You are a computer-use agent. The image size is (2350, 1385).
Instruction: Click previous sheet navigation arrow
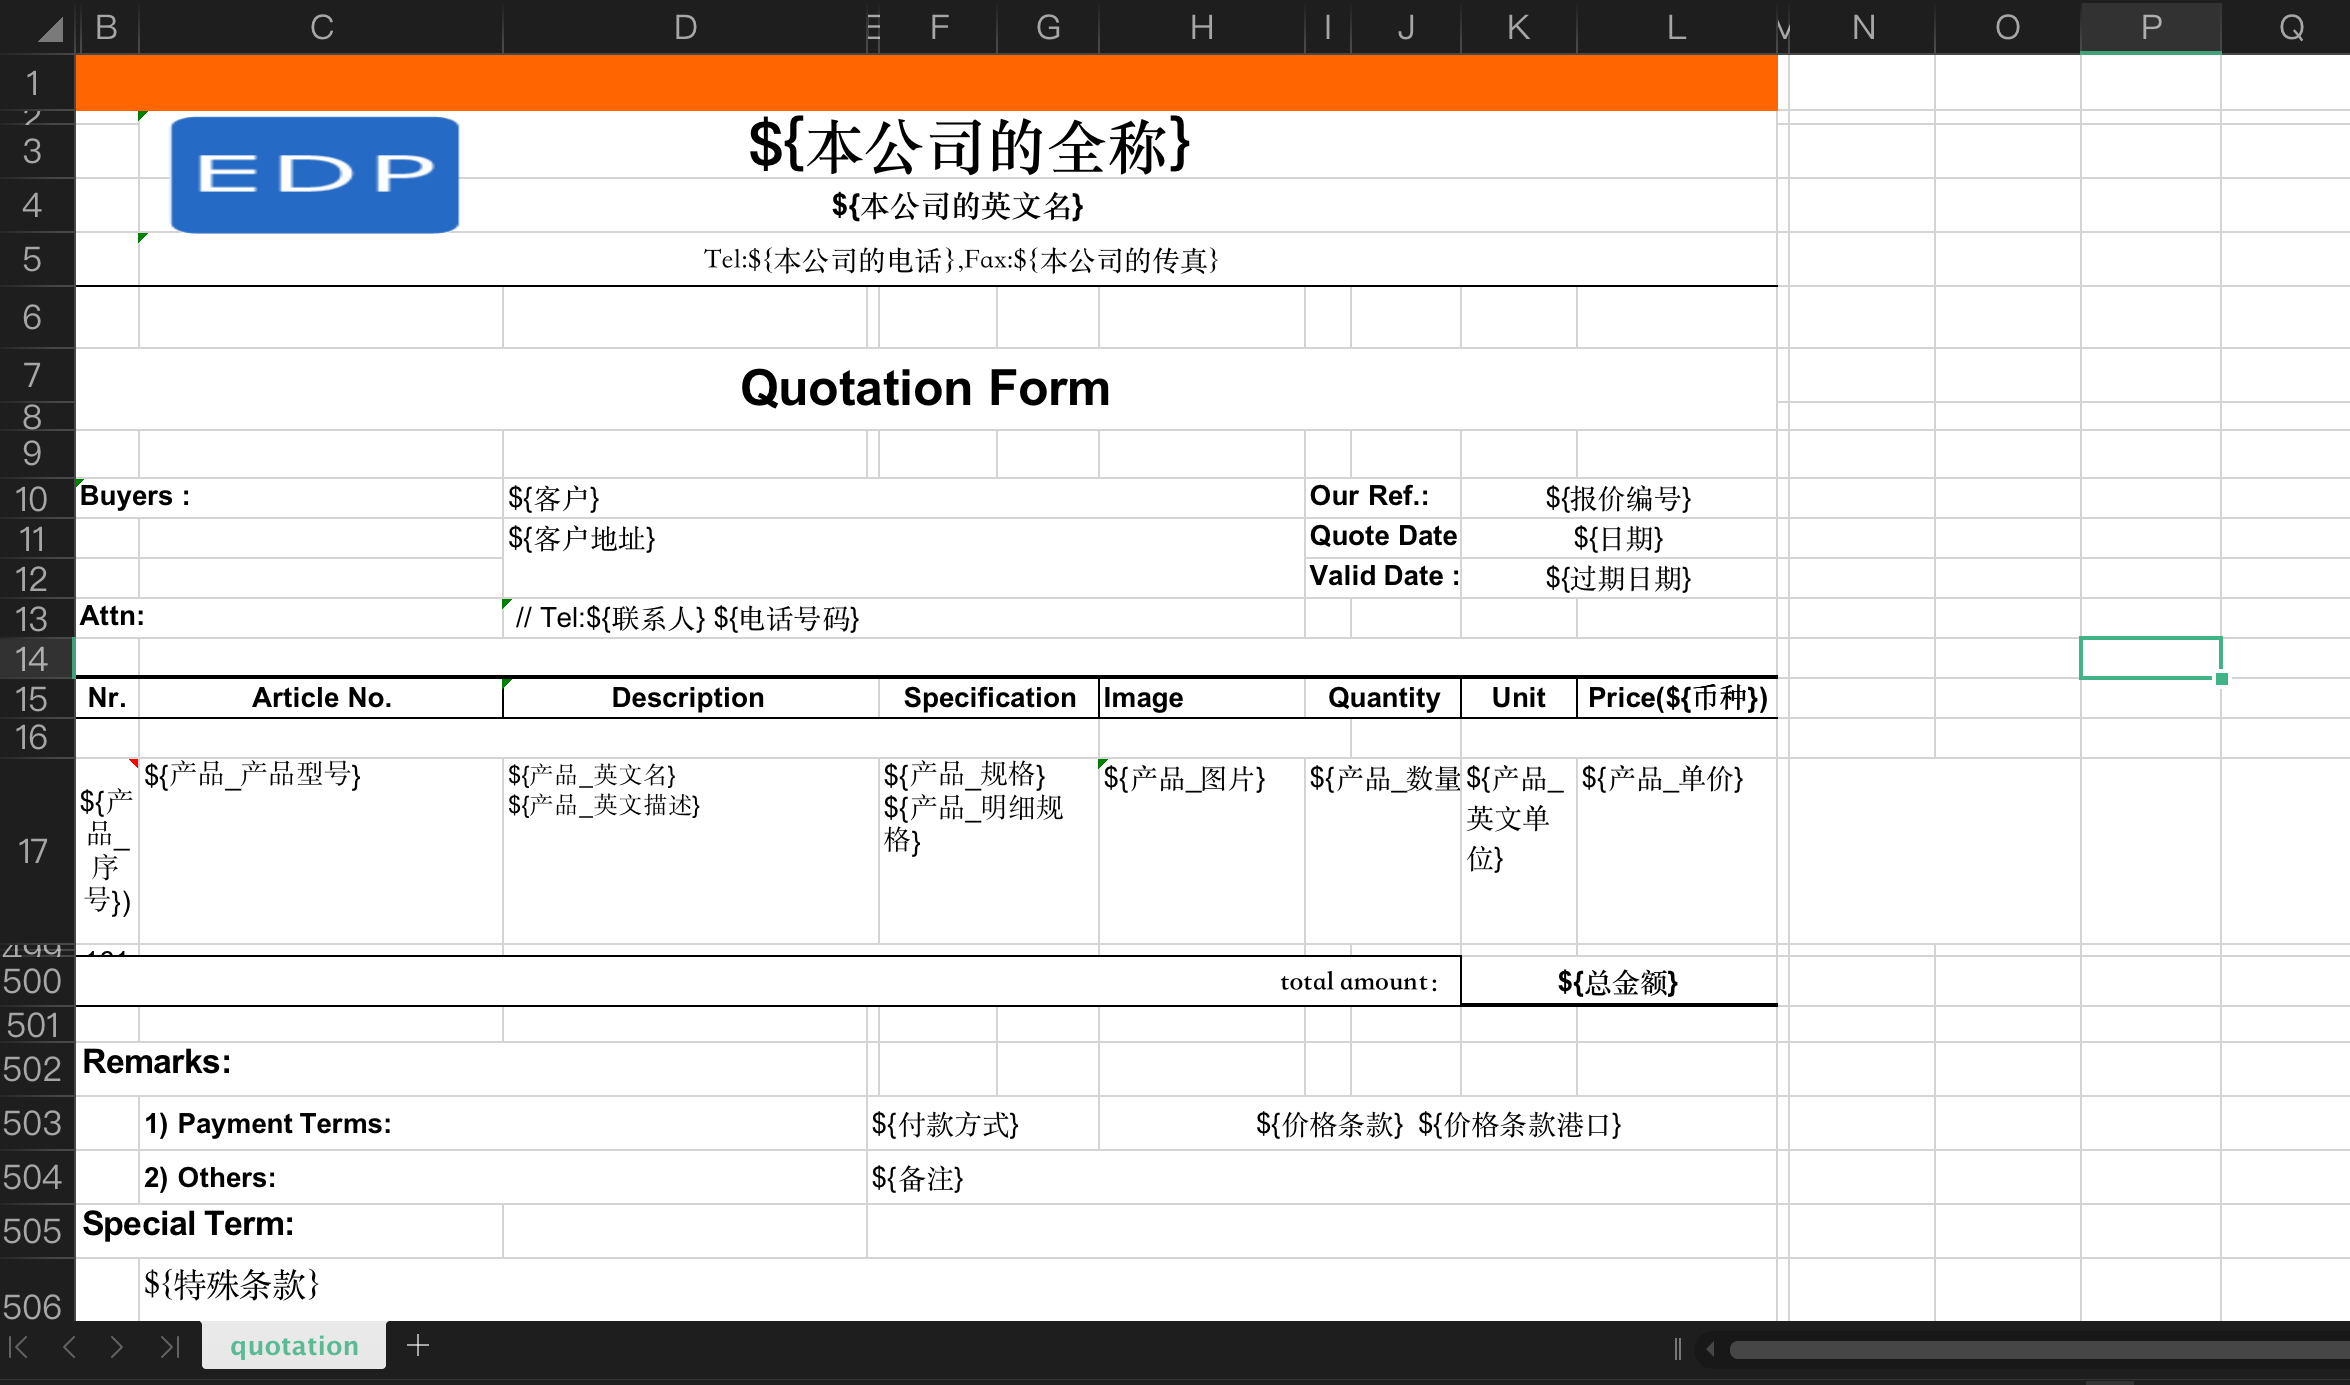(x=69, y=1347)
